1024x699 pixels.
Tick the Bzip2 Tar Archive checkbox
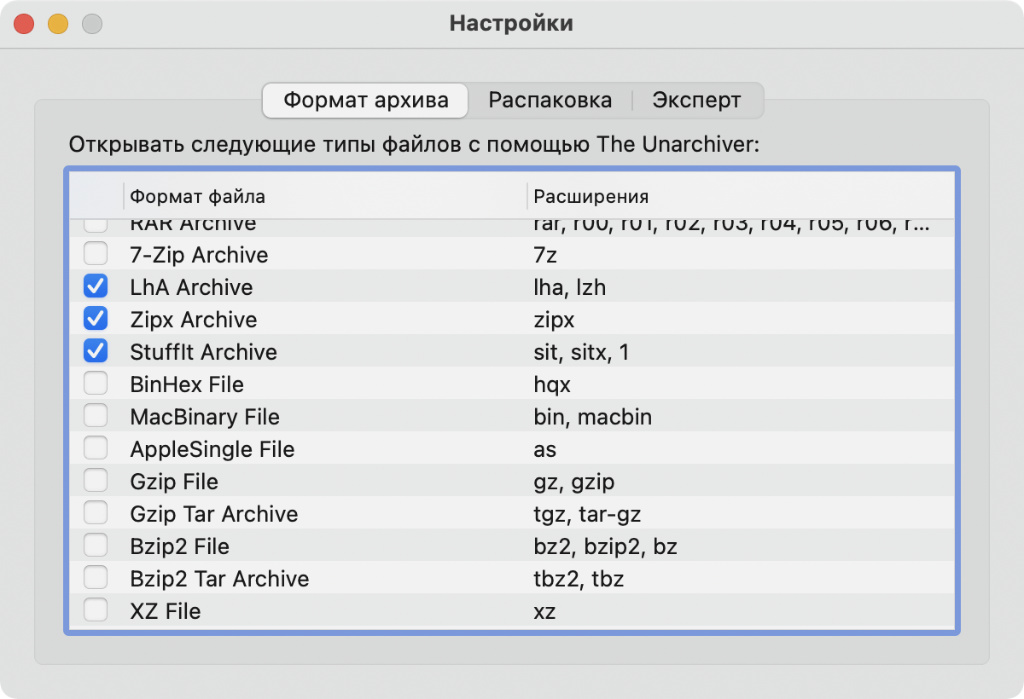pyautogui.click(x=96, y=579)
